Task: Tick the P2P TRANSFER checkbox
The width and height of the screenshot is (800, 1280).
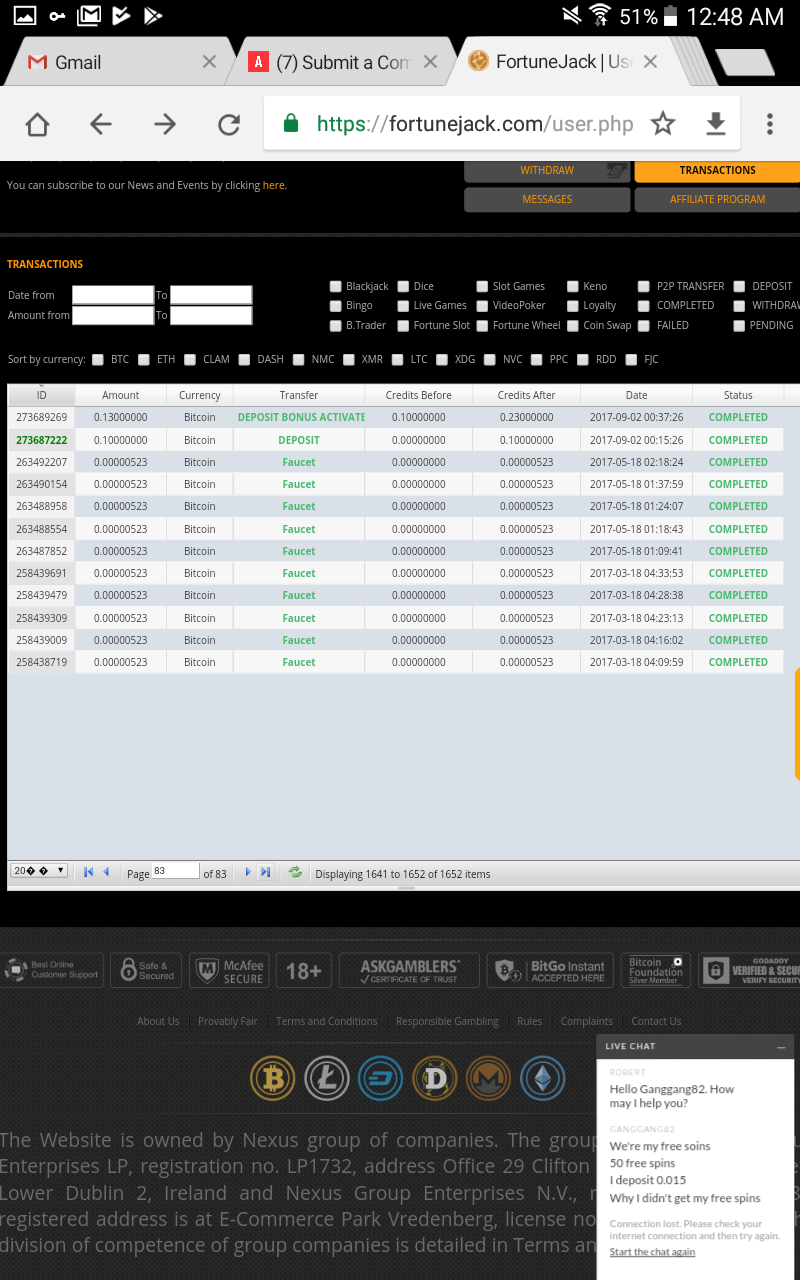Action: (646, 286)
